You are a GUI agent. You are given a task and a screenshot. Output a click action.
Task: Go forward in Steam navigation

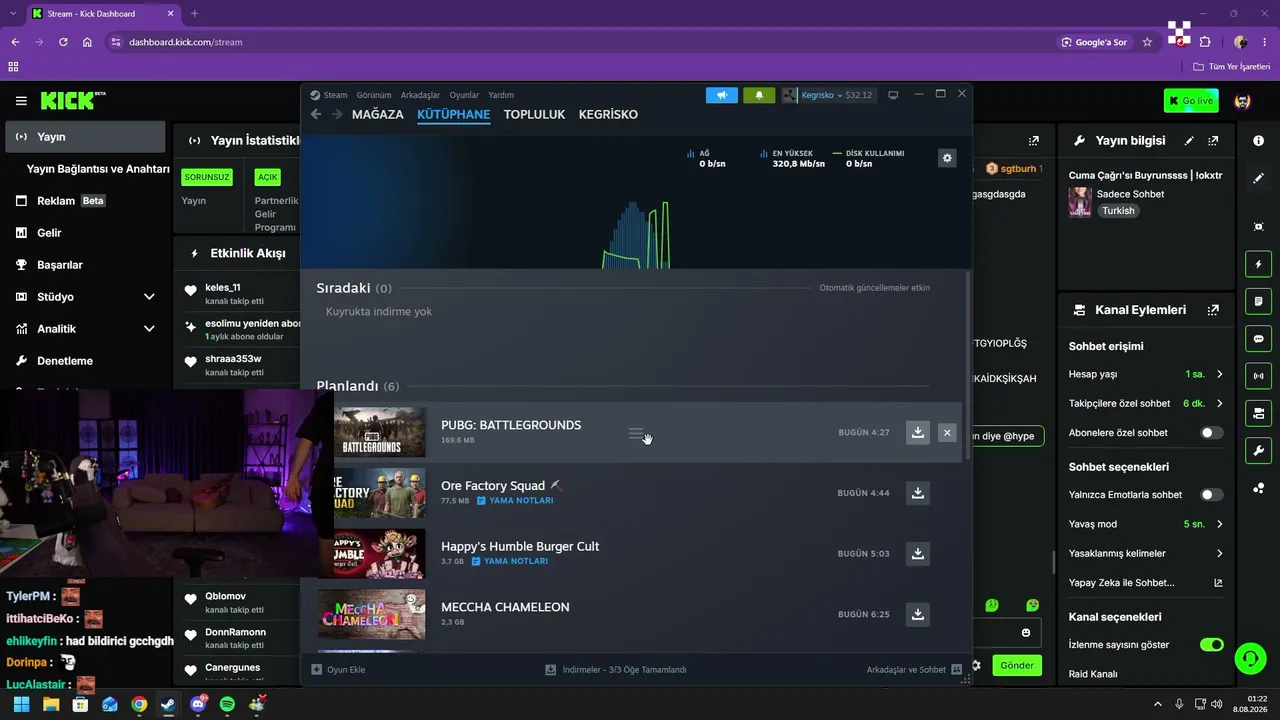337,114
